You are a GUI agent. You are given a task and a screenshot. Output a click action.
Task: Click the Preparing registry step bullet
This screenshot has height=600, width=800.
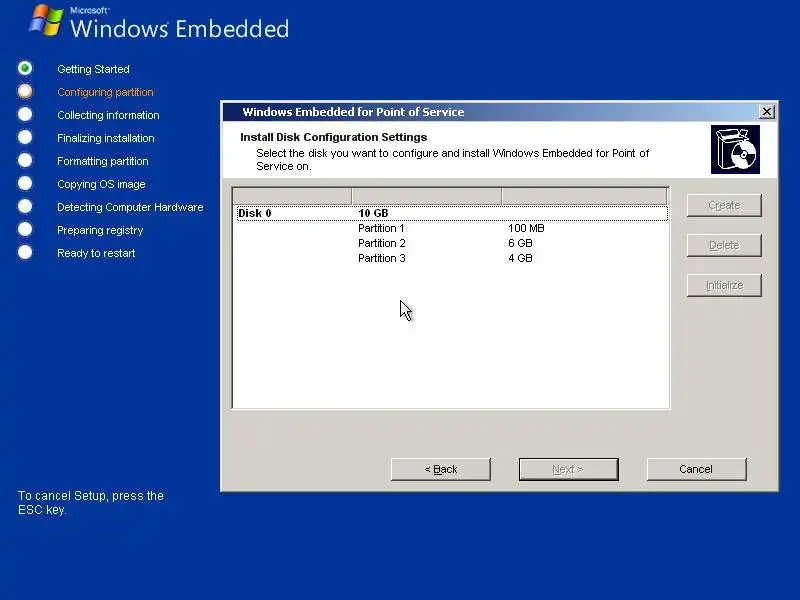coord(24,229)
